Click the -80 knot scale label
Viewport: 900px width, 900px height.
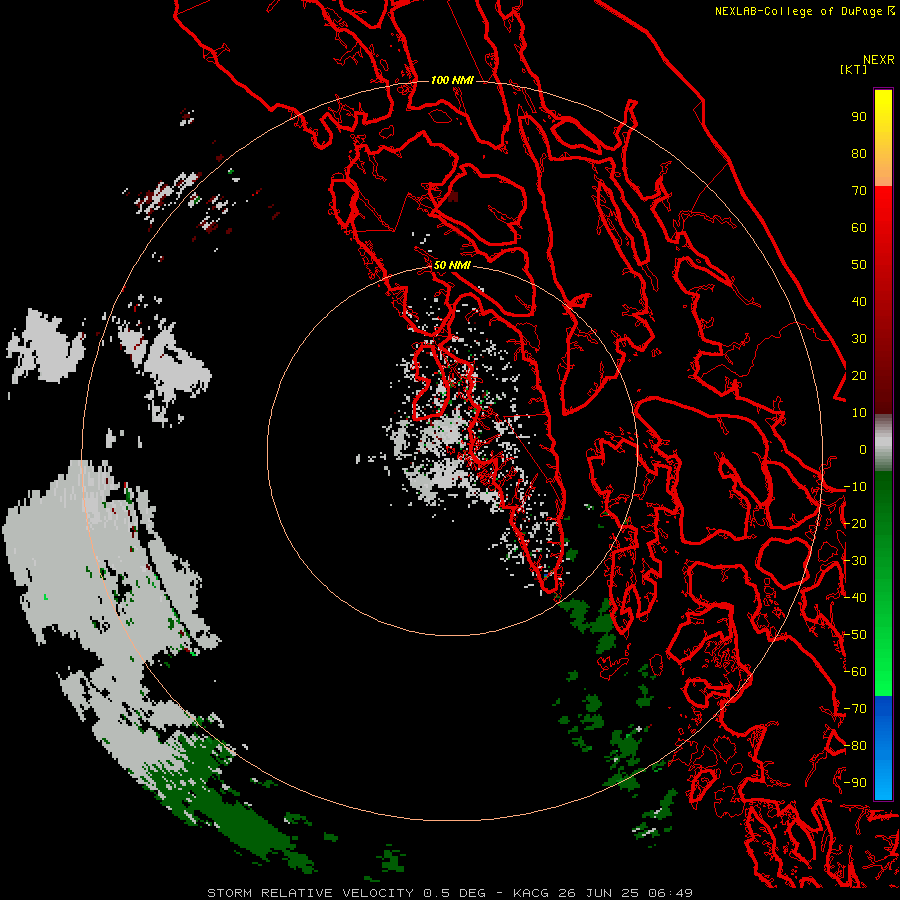[855, 746]
